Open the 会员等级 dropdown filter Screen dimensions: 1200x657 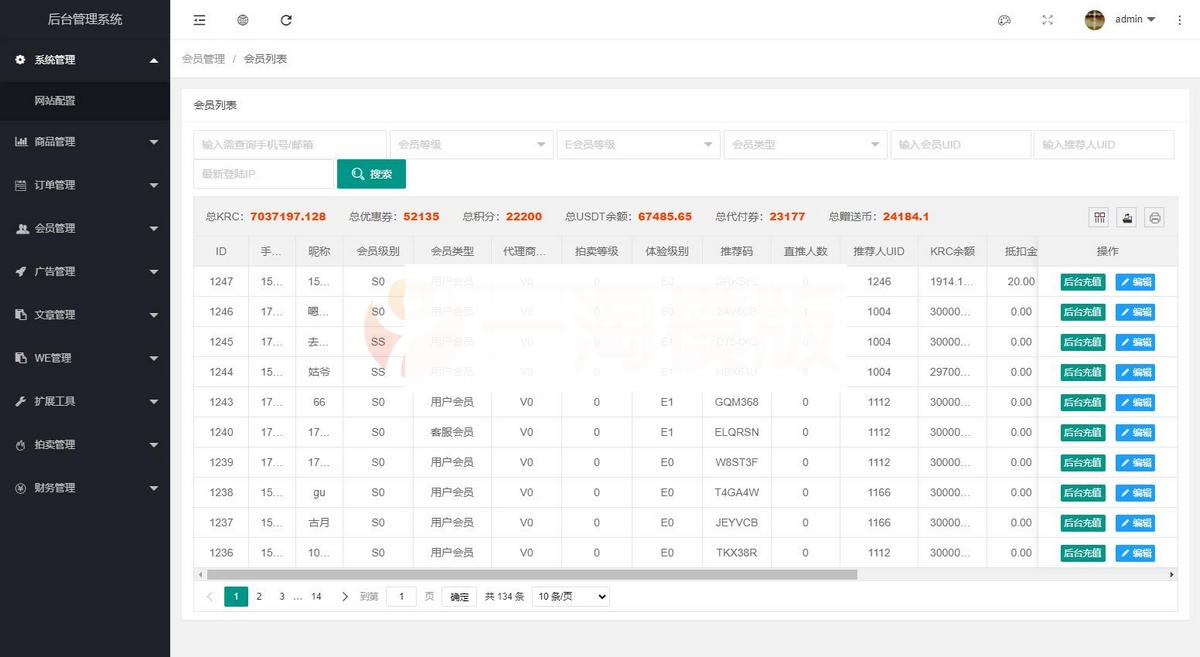tap(471, 144)
